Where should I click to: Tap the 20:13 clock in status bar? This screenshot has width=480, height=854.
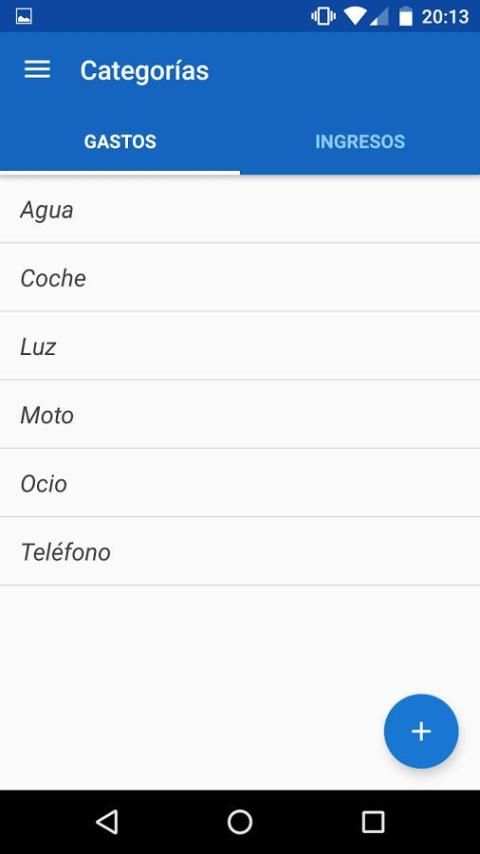coord(445,17)
